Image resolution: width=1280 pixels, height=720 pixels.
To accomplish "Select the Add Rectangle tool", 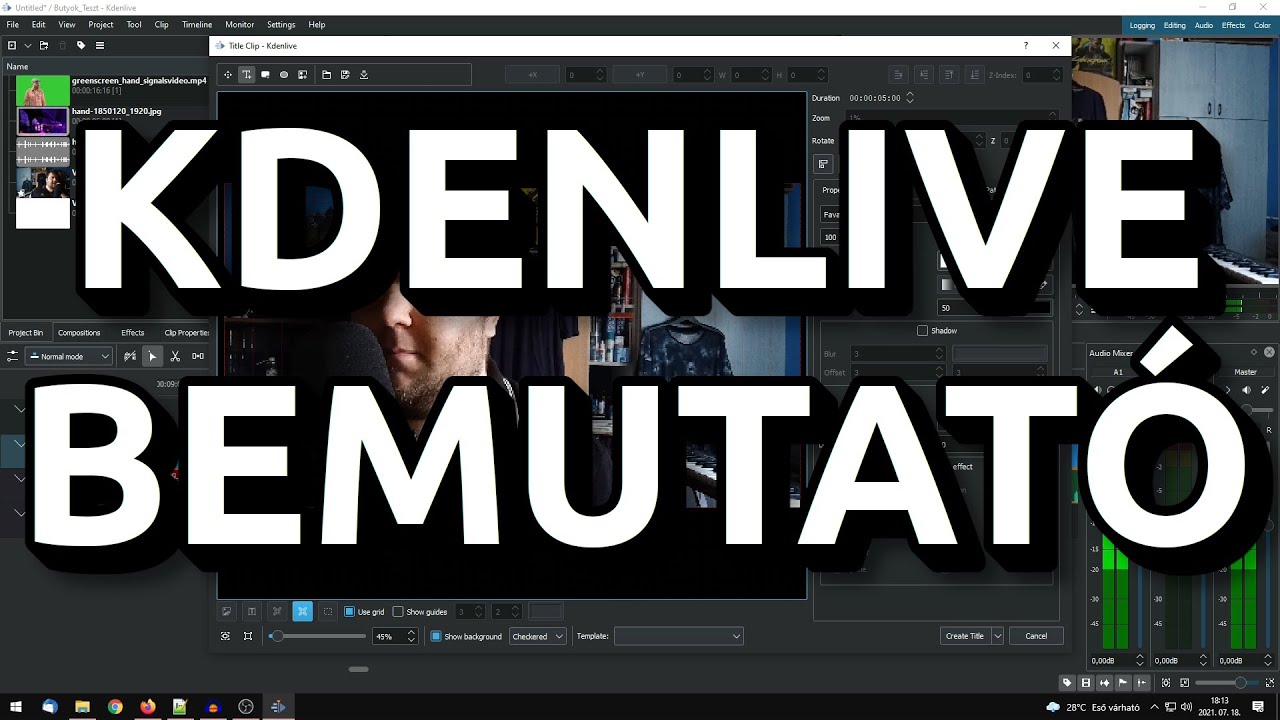I will coord(265,74).
